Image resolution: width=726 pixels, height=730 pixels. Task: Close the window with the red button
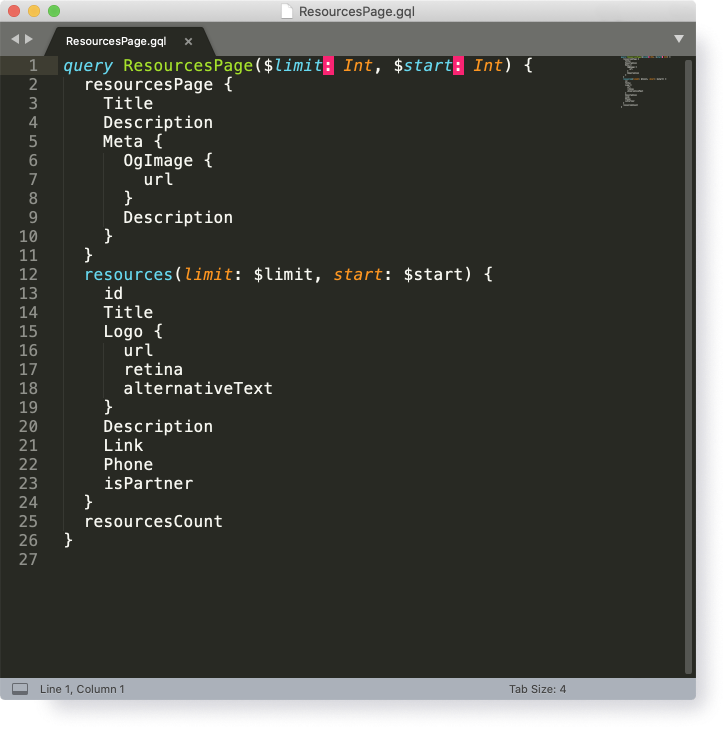pos(14,12)
